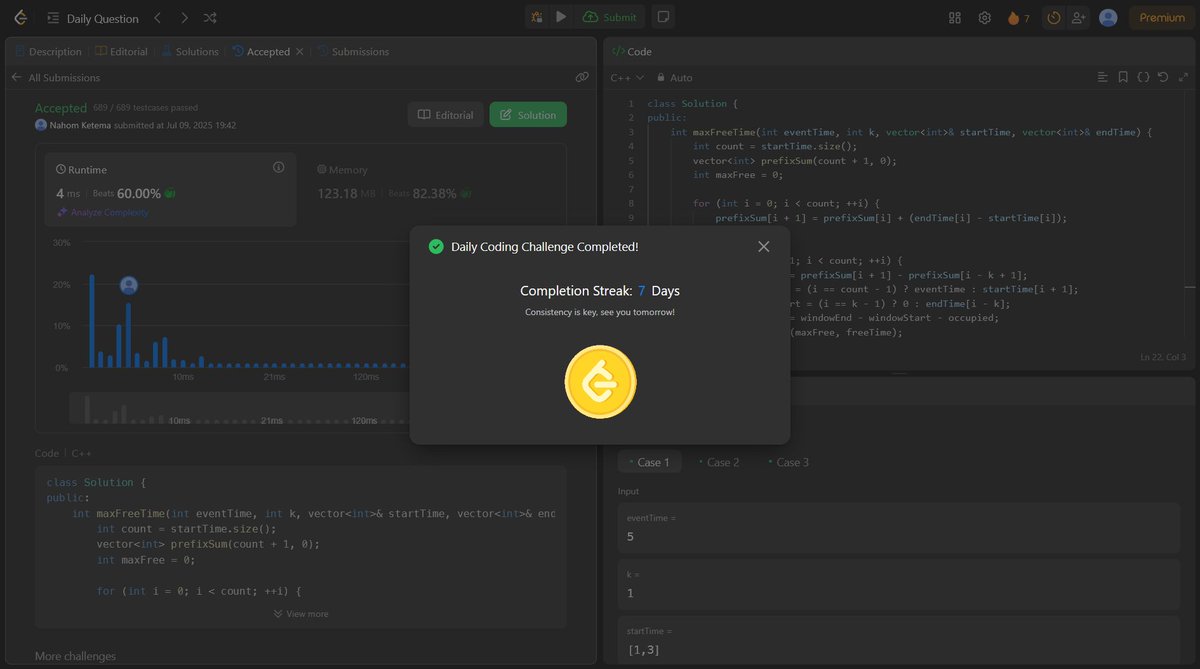Switch to the Submissions tab
1200x669 pixels.
pos(353,51)
